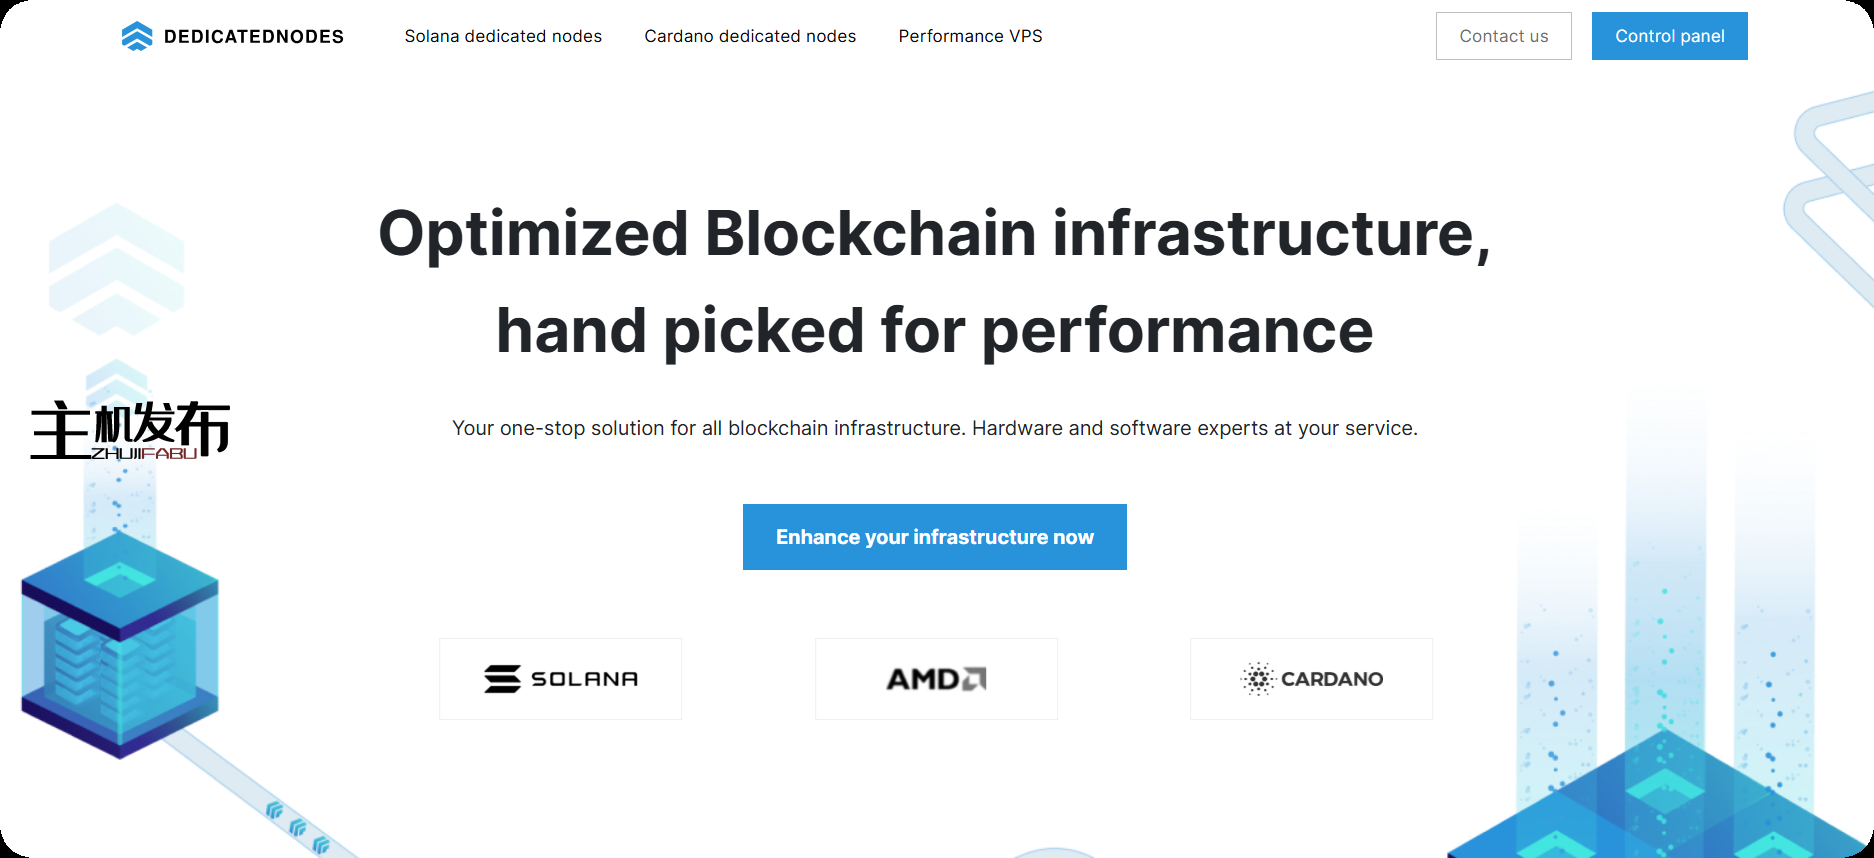Click Enhance your infrastructure now

pos(934,537)
